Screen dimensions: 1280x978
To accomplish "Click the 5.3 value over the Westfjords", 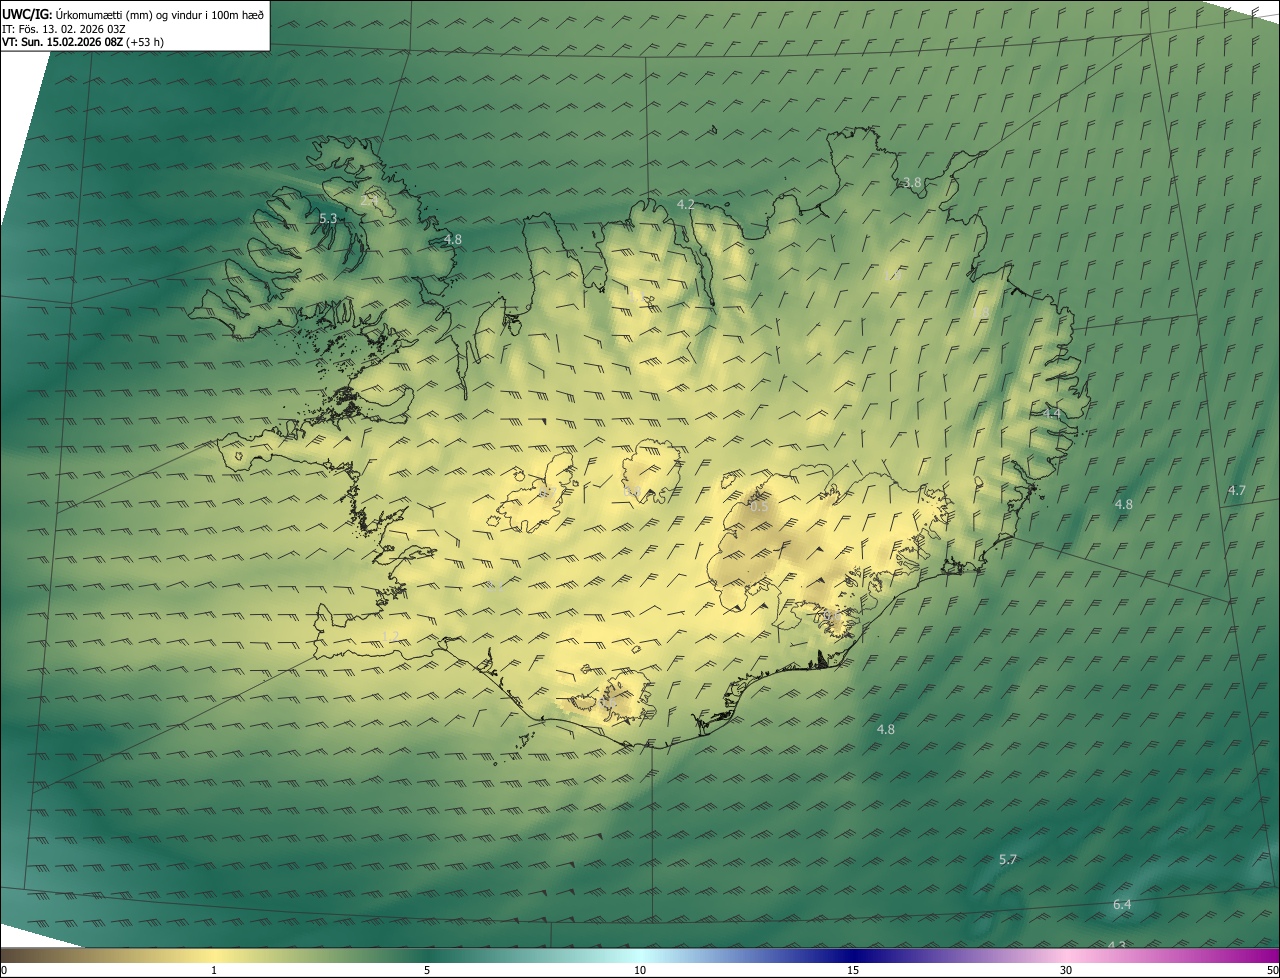I will tap(328, 218).
